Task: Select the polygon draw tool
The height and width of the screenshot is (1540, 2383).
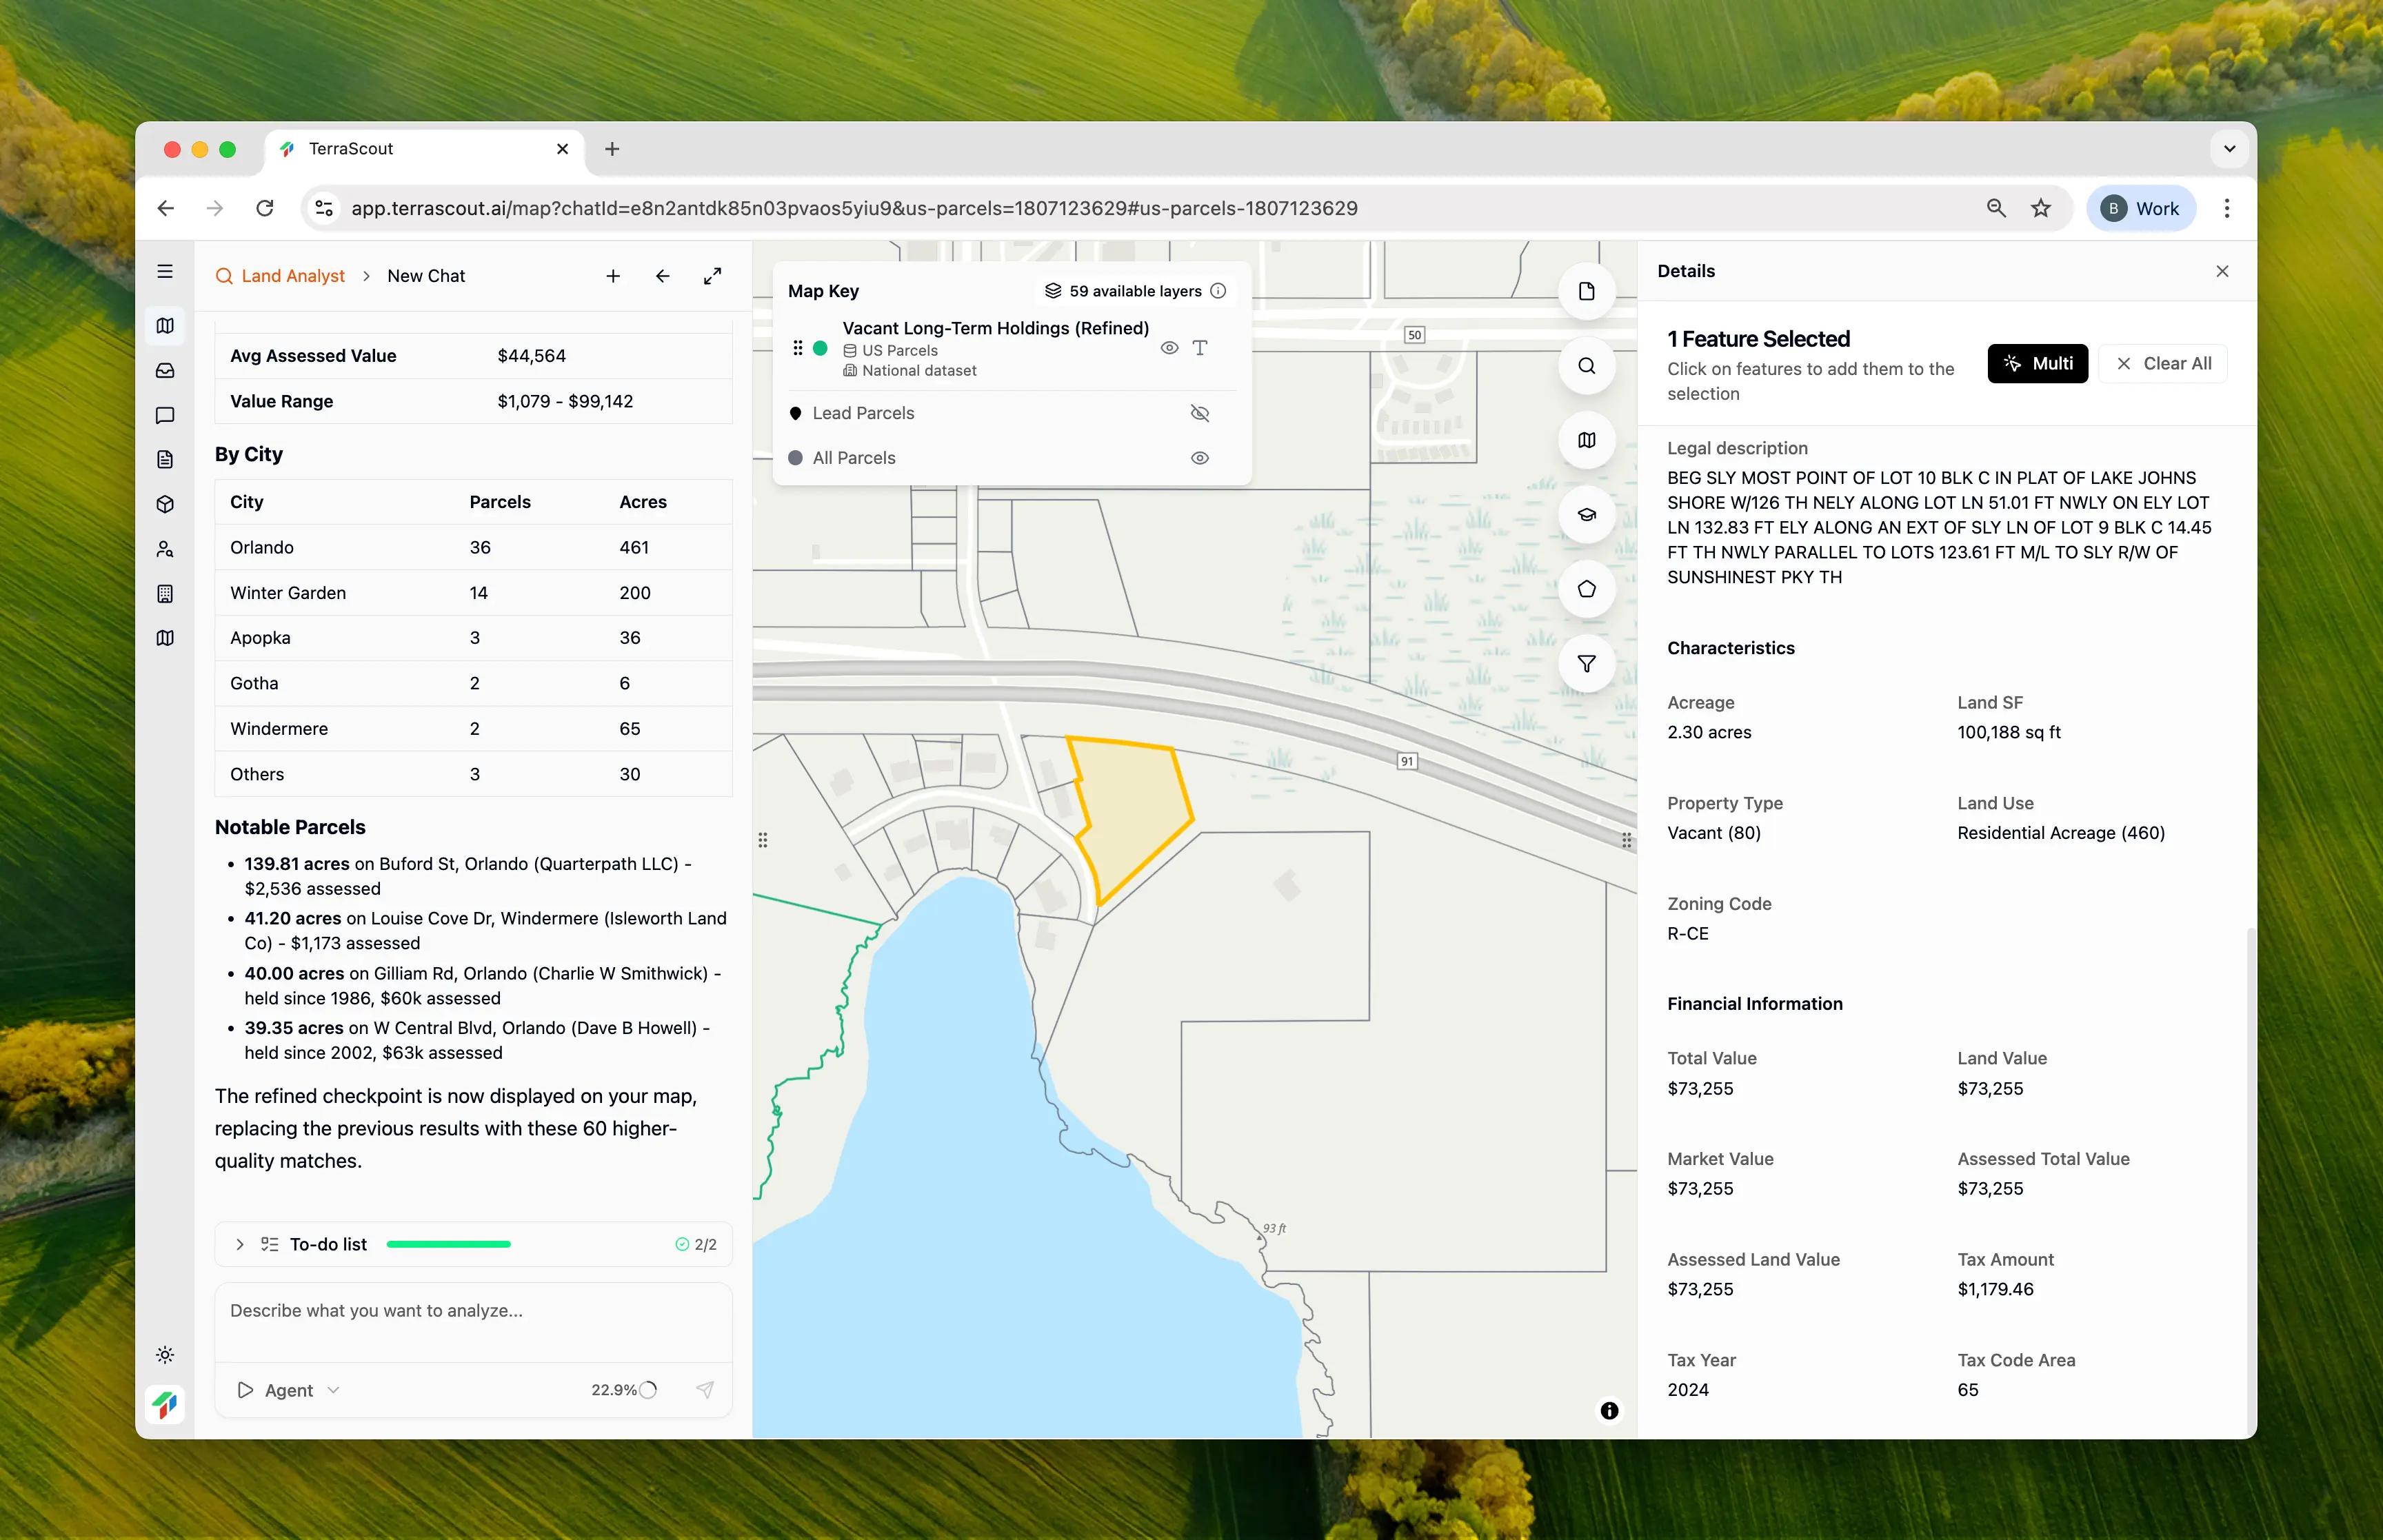Action: click(1586, 589)
